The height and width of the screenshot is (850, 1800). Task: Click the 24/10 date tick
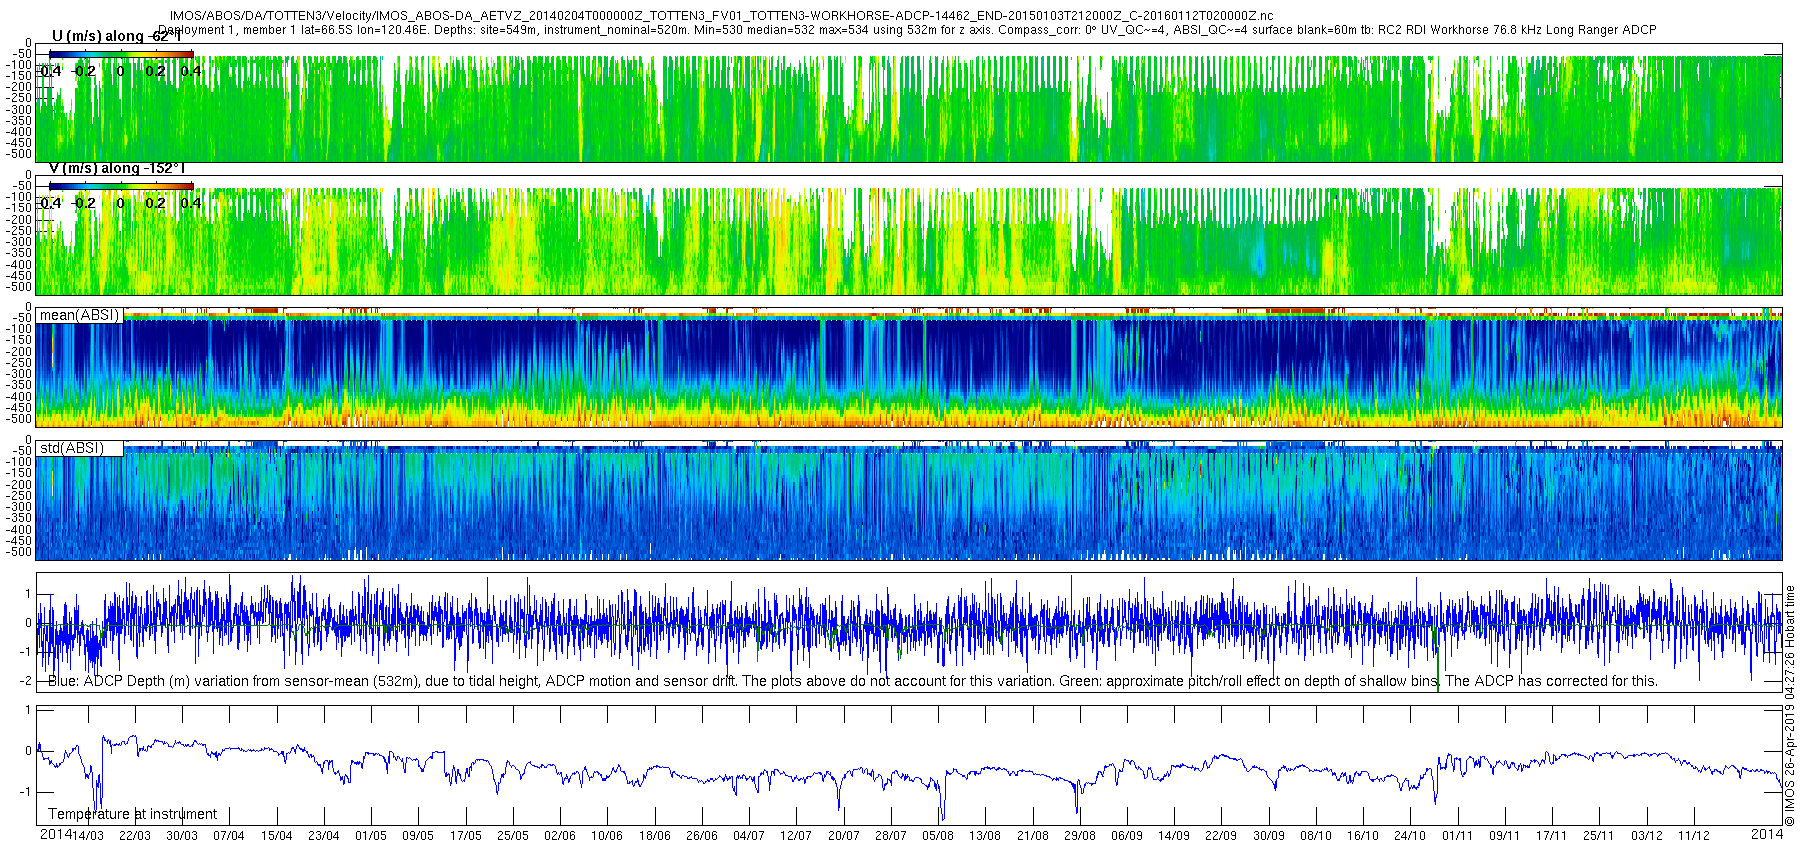[x=1410, y=836]
